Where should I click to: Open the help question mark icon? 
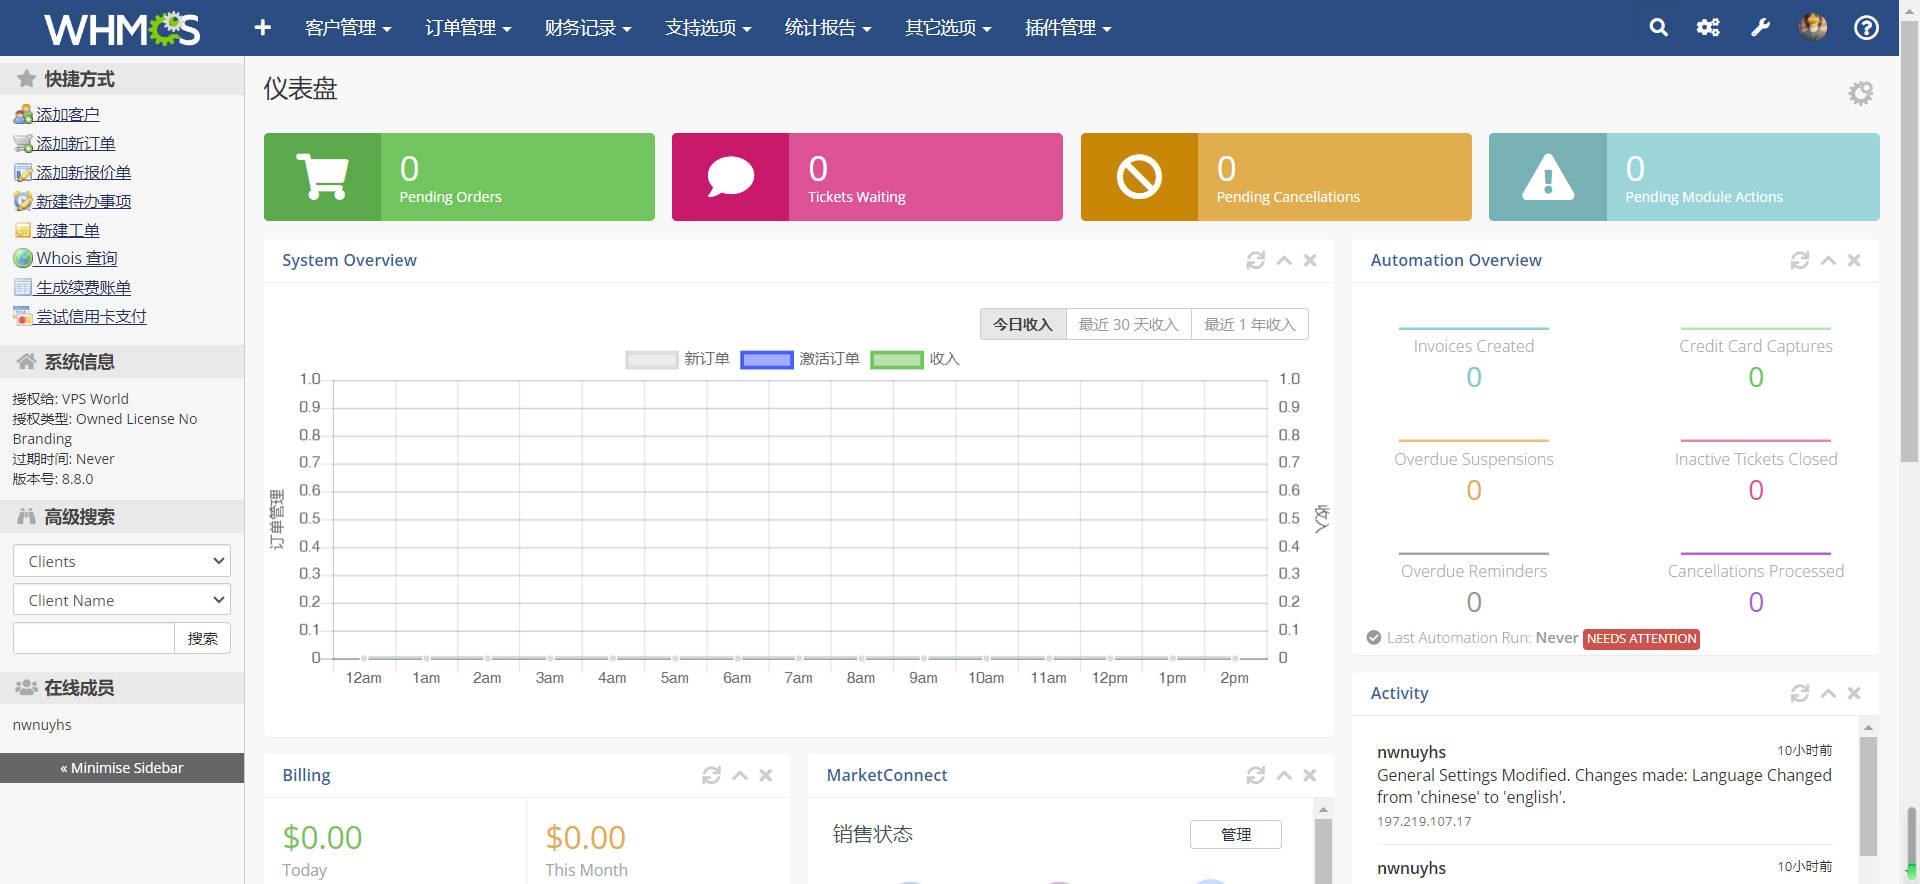(x=1866, y=27)
